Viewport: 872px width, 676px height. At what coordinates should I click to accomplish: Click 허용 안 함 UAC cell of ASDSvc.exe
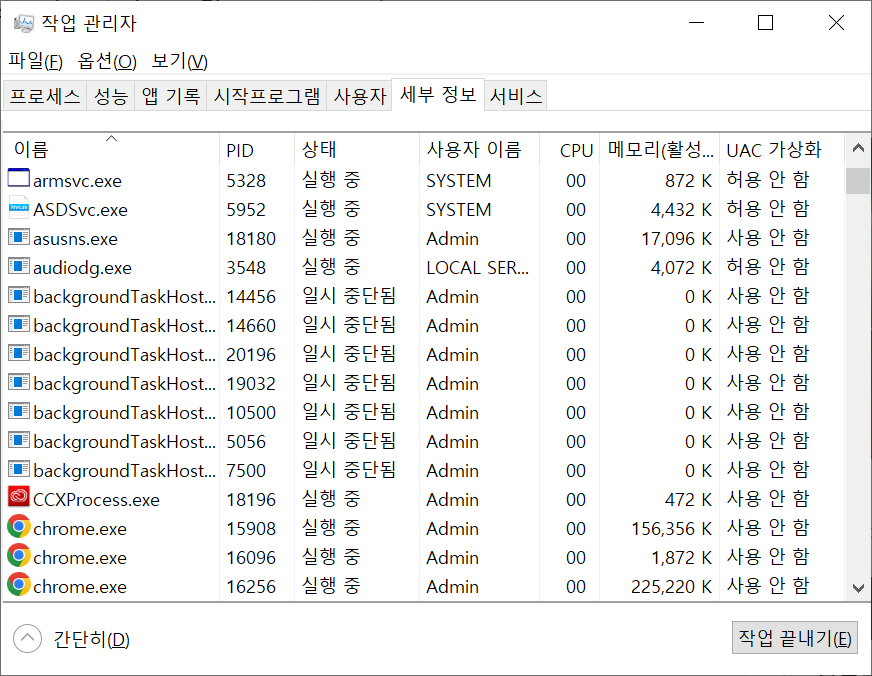768,209
